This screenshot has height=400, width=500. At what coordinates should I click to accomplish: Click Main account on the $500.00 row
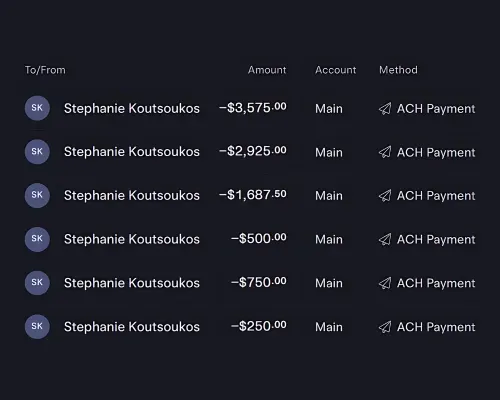pyautogui.click(x=329, y=240)
